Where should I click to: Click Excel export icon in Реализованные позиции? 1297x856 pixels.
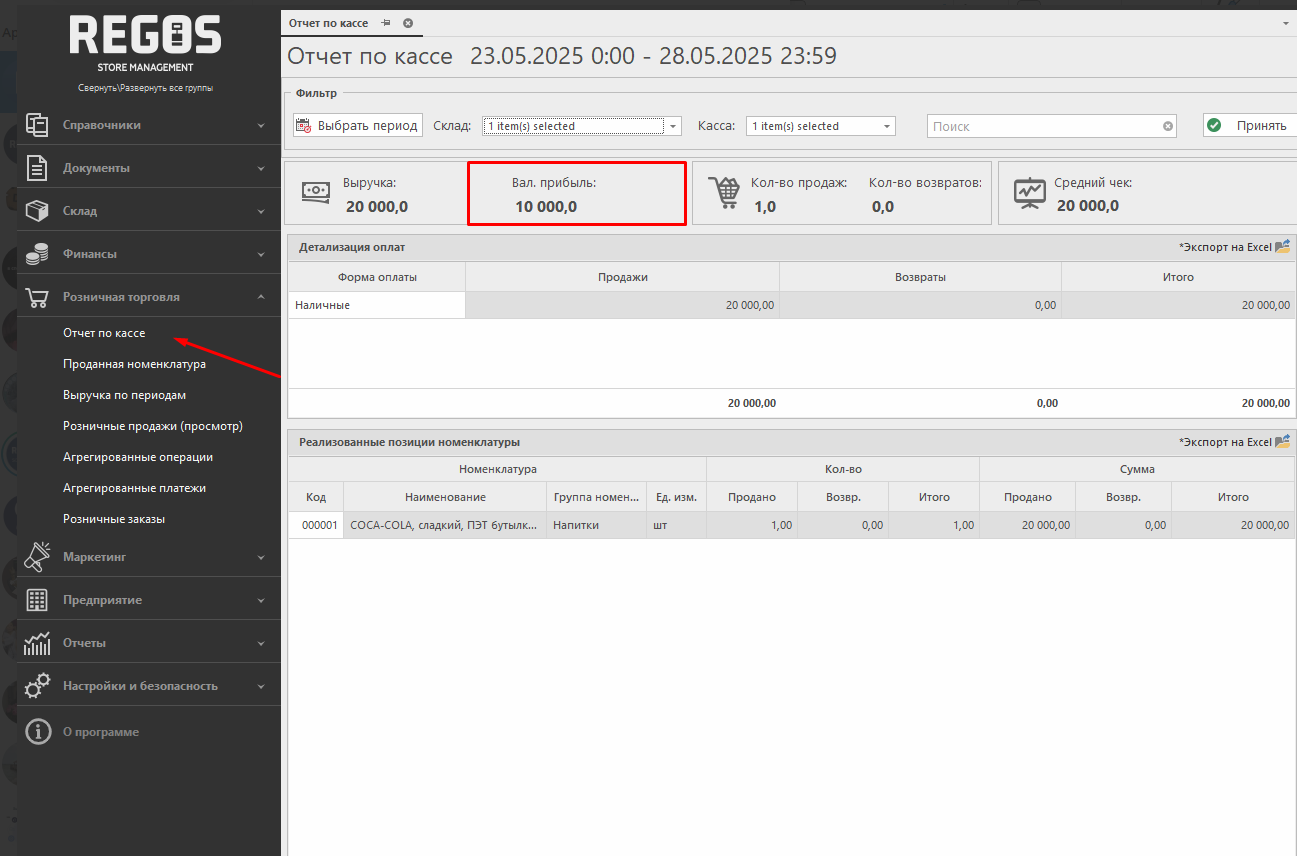point(1283,441)
